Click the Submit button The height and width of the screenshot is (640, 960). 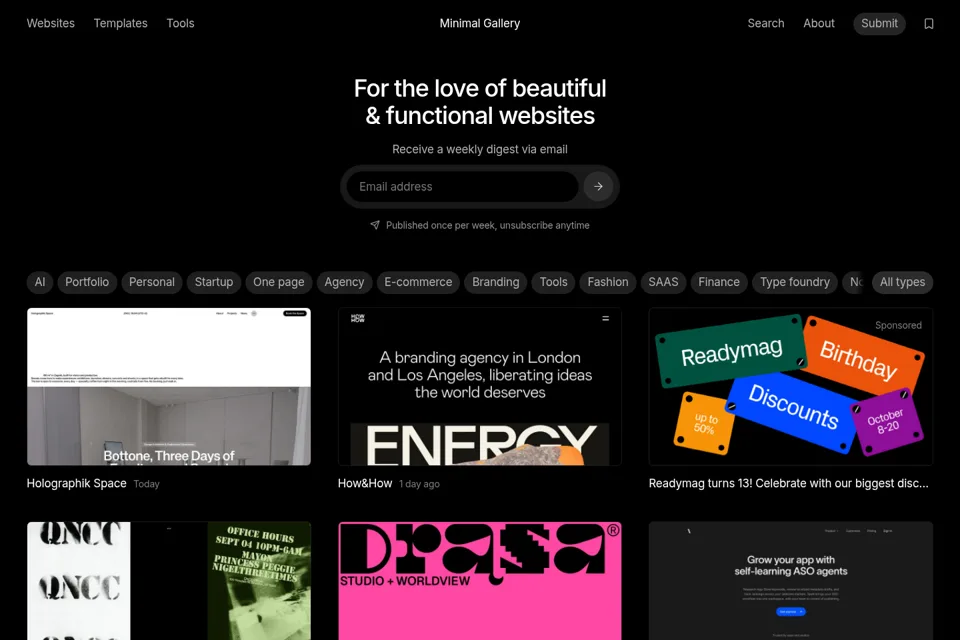pyautogui.click(x=879, y=23)
